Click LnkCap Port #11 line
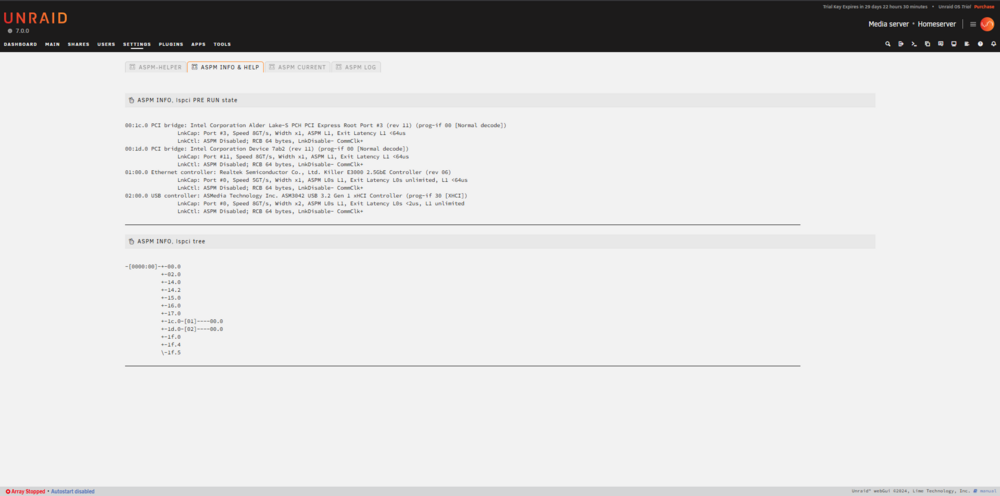Image resolution: width=1000 pixels, height=496 pixels. point(293,157)
